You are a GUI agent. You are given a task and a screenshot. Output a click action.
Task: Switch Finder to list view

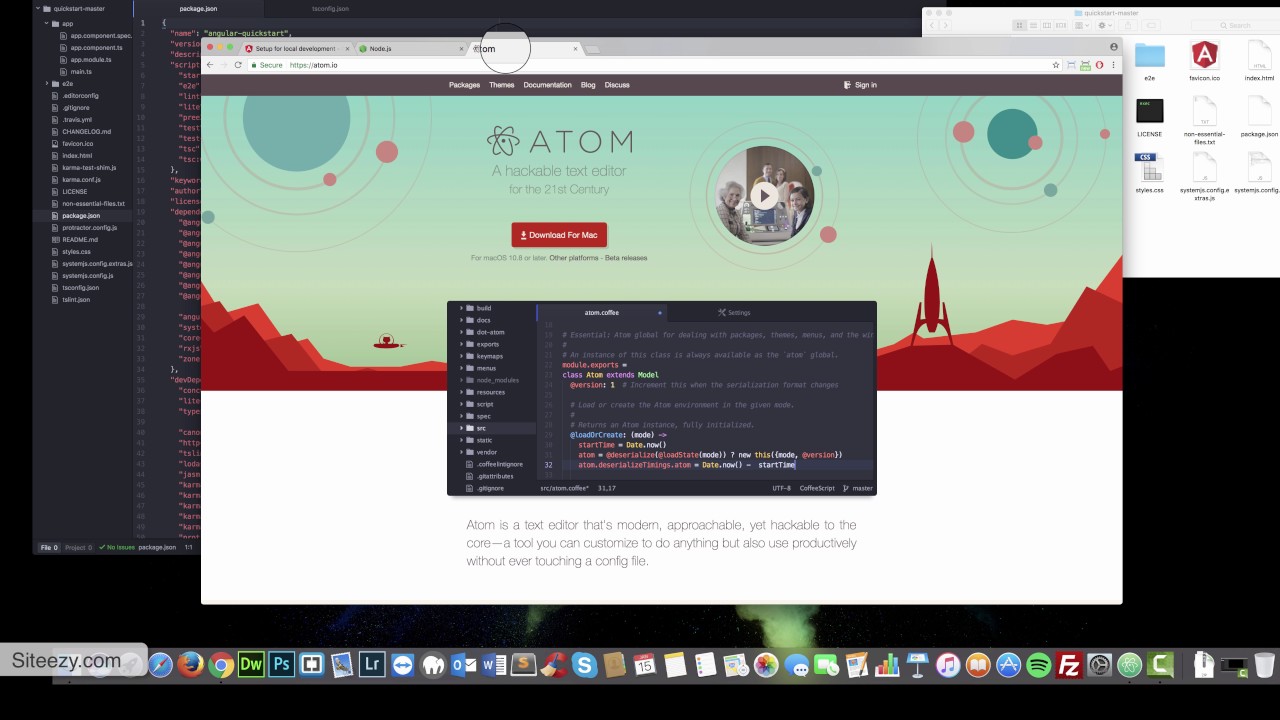1033,25
